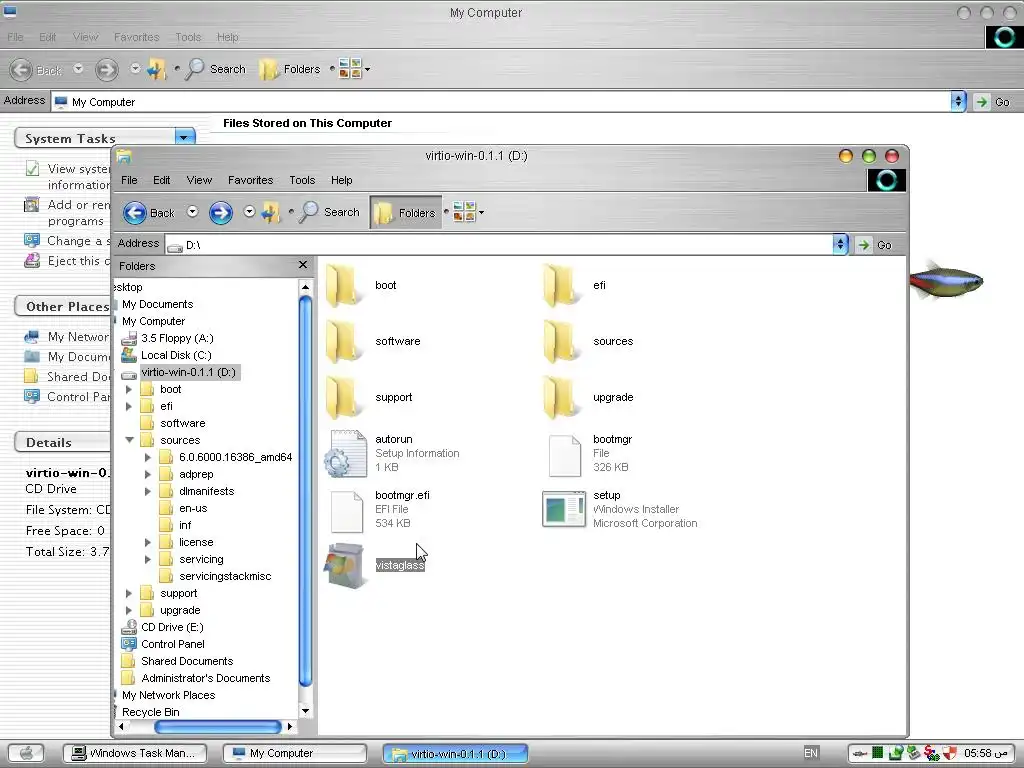This screenshot has width=1024, height=768.
Task: Open Search in the D: window toolbar
Action: tap(329, 212)
